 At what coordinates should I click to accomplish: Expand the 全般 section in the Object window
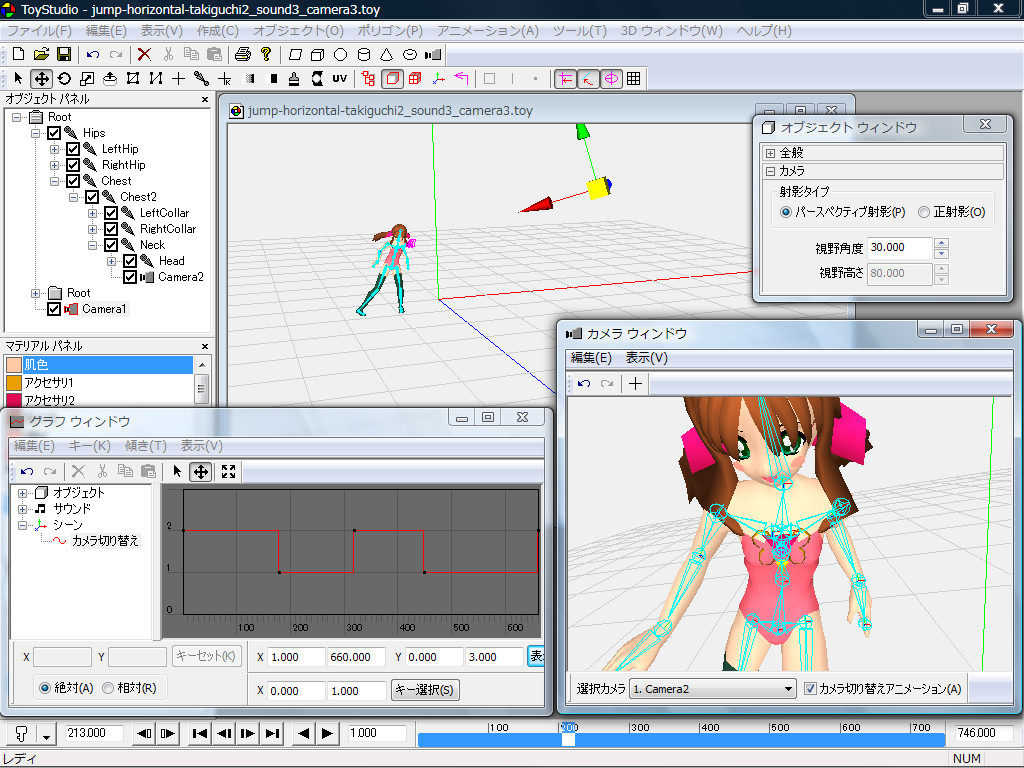[x=770, y=153]
